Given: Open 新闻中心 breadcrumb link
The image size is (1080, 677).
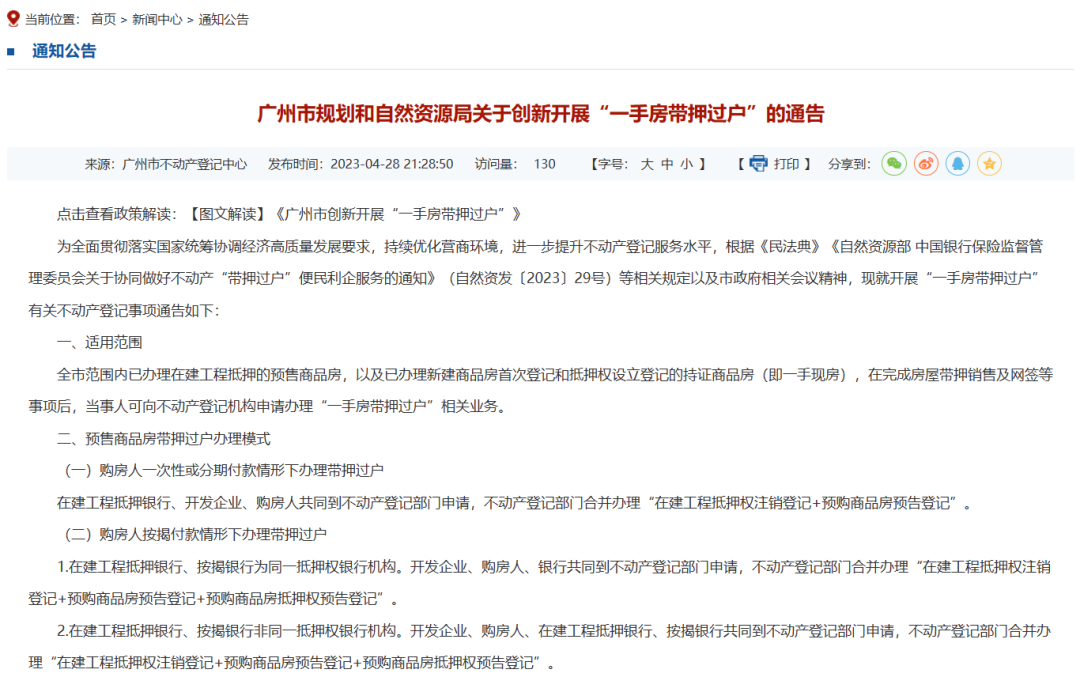Looking at the screenshot, I should [157, 19].
